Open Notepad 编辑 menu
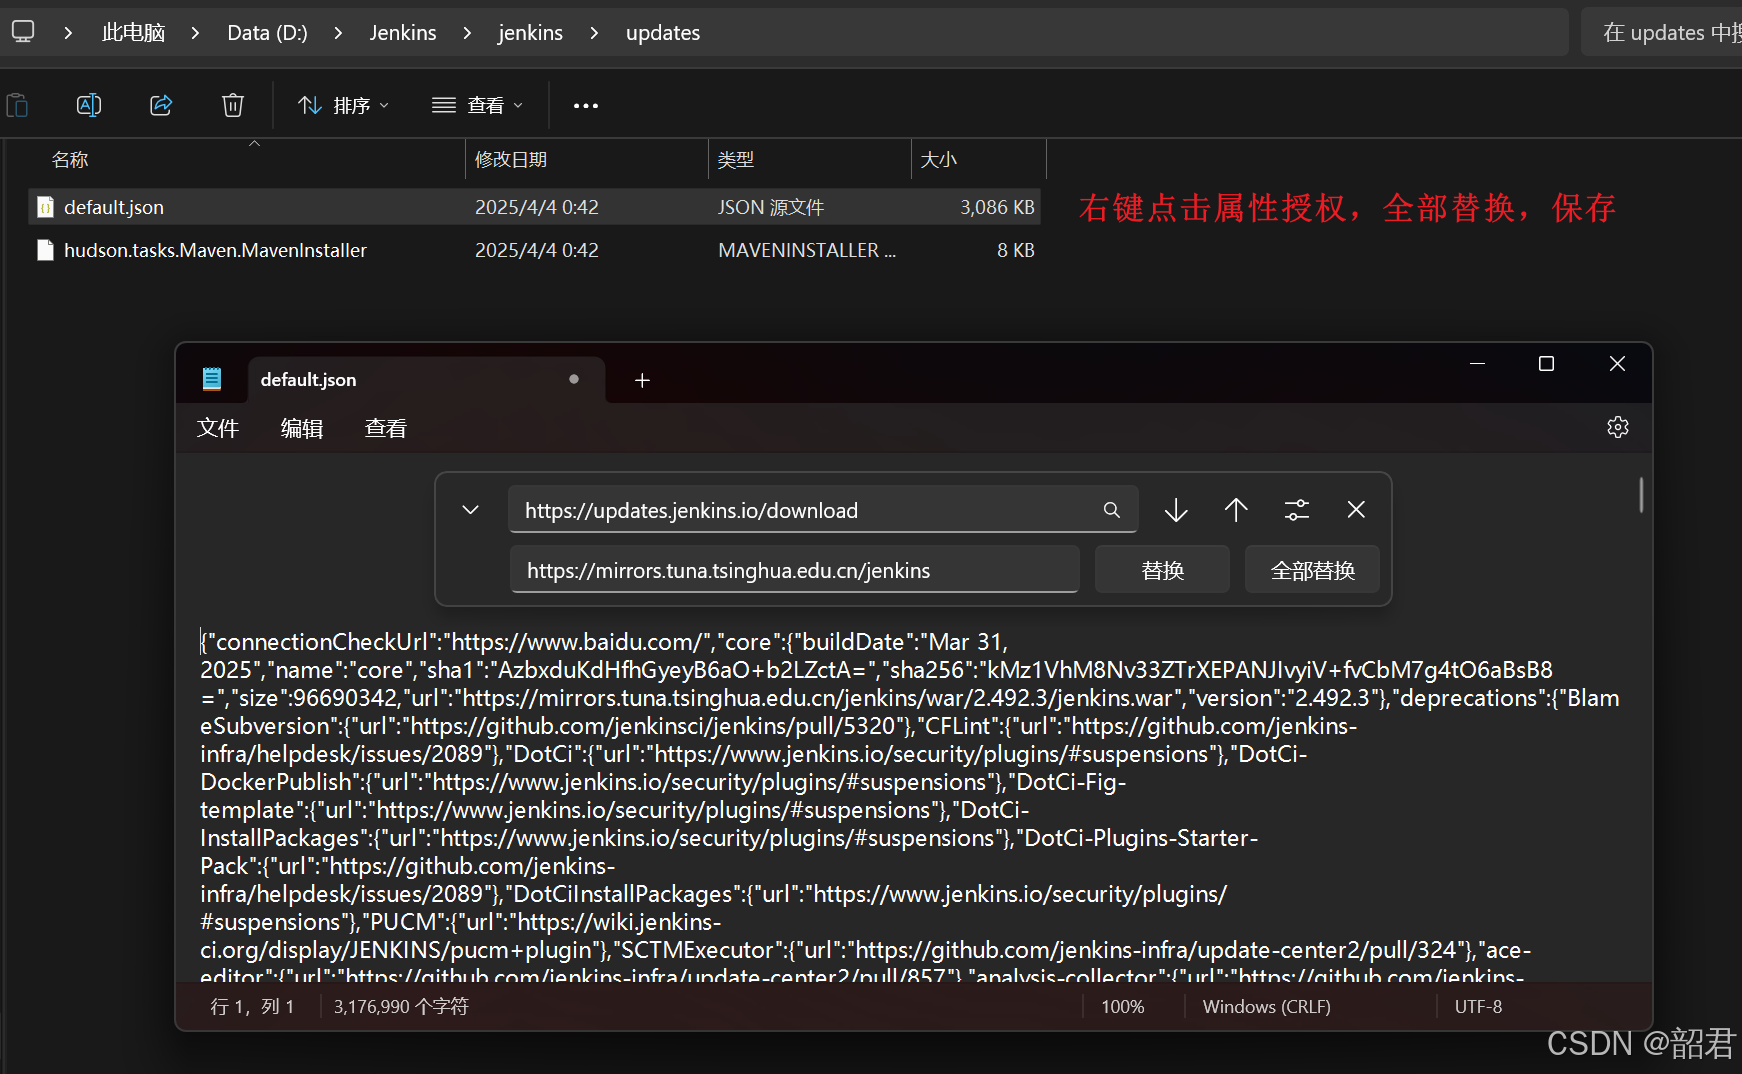 (302, 428)
